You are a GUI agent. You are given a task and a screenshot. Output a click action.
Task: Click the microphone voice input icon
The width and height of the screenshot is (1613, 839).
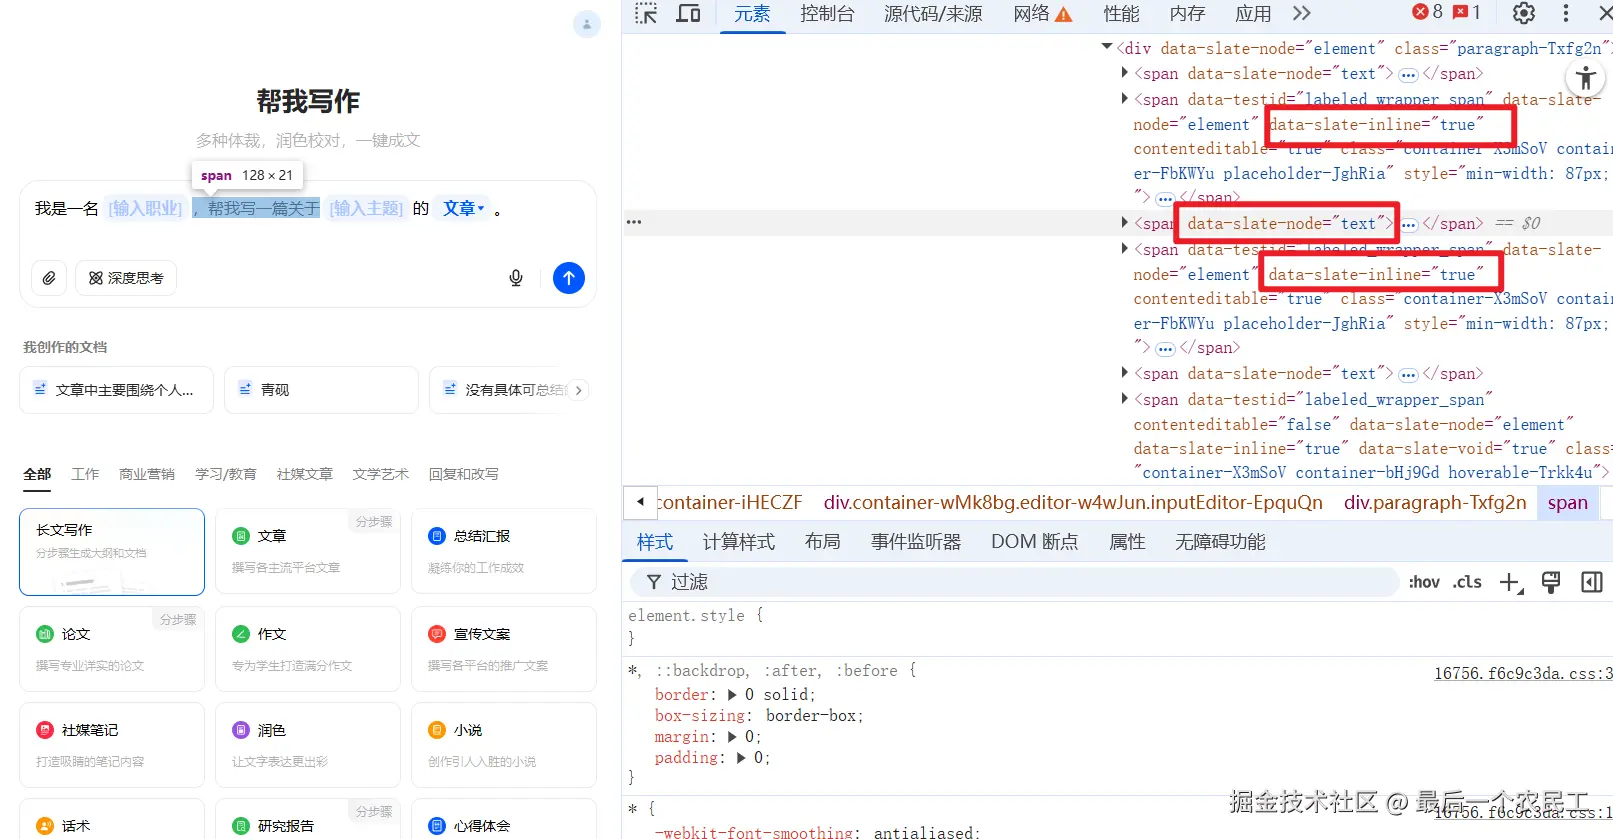(516, 278)
